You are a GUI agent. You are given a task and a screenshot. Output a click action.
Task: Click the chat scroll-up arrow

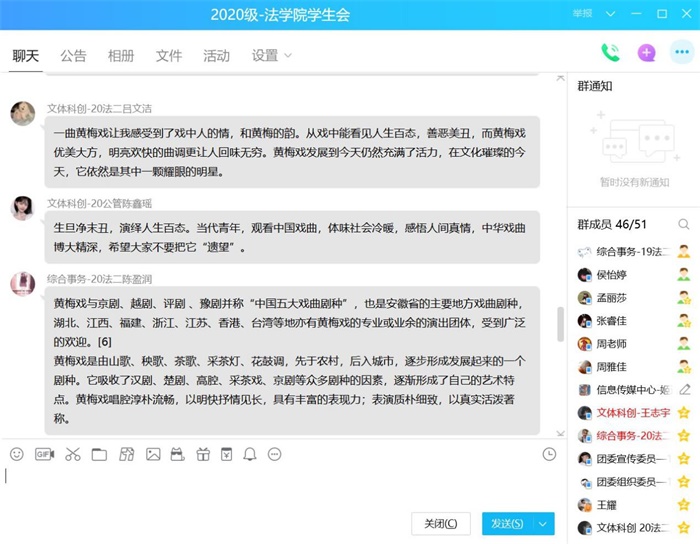point(561,78)
